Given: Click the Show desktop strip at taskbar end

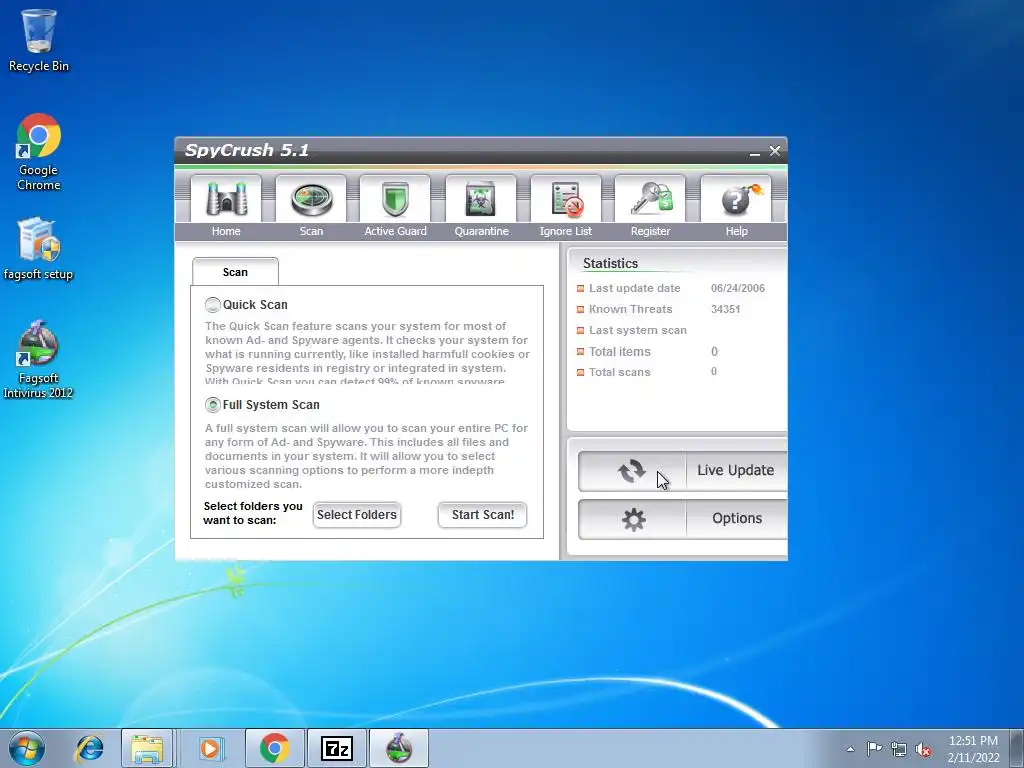Looking at the screenshot, I should point(1017,748).
